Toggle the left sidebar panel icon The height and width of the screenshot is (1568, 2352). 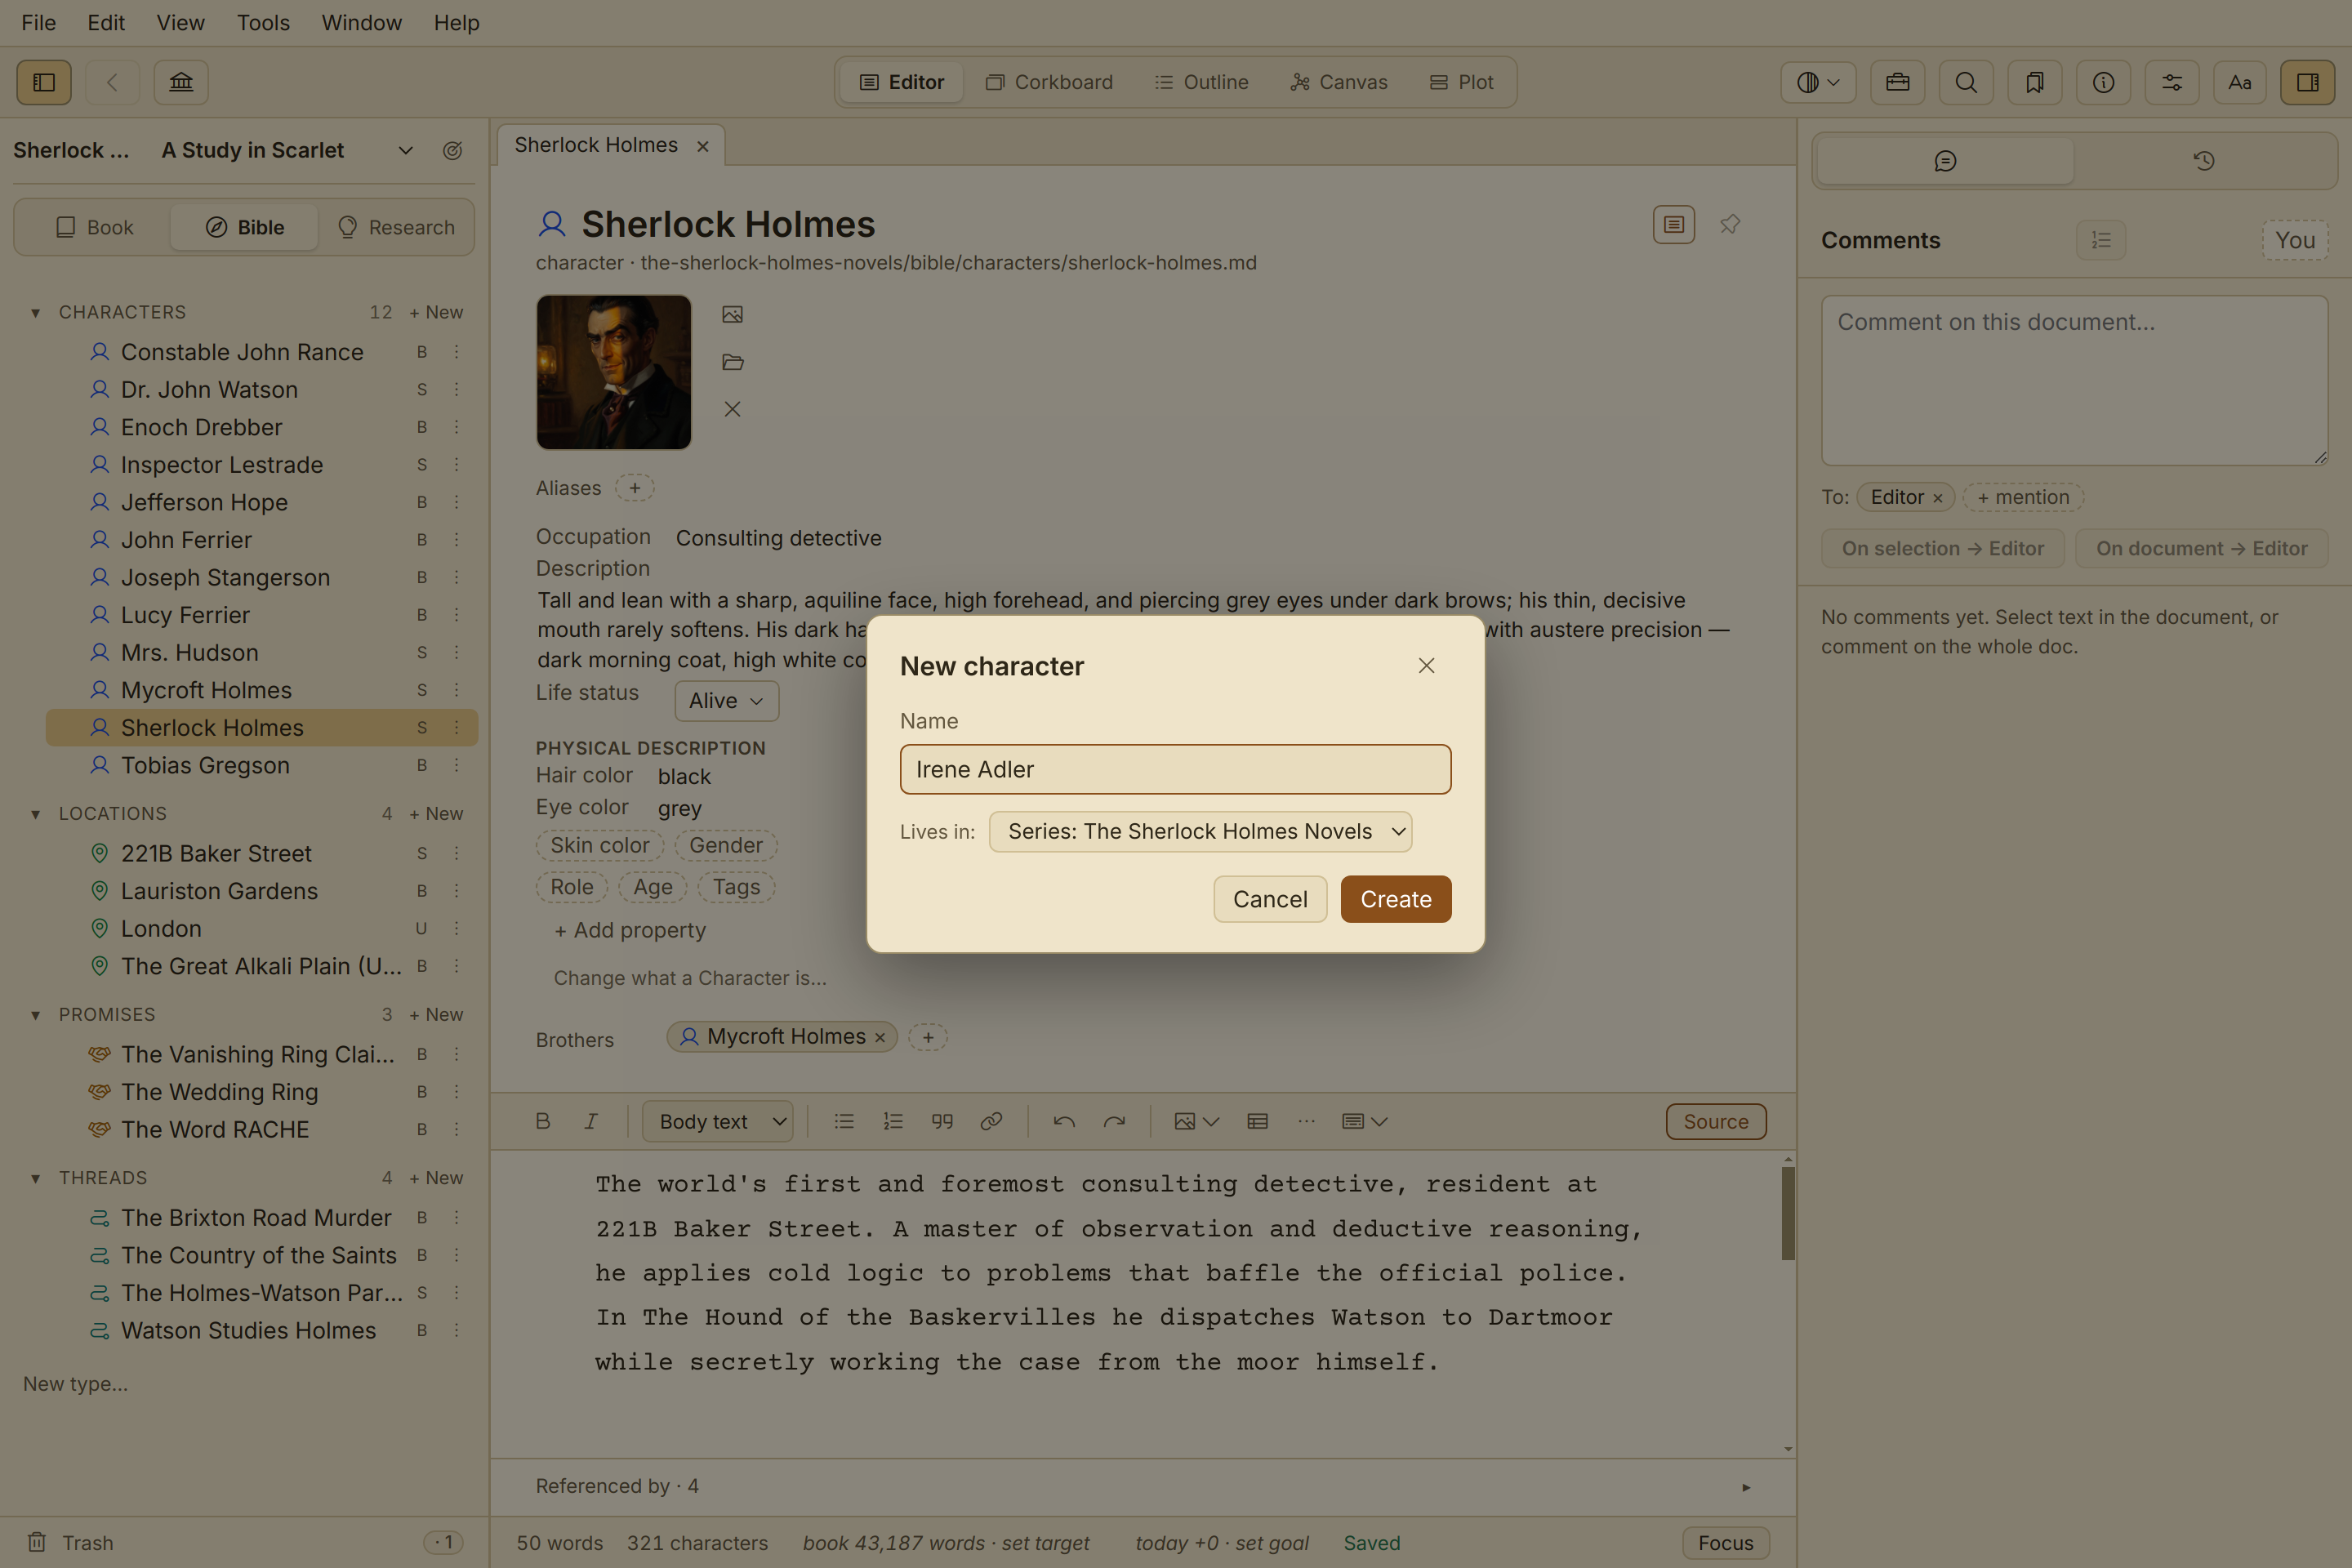44,82
